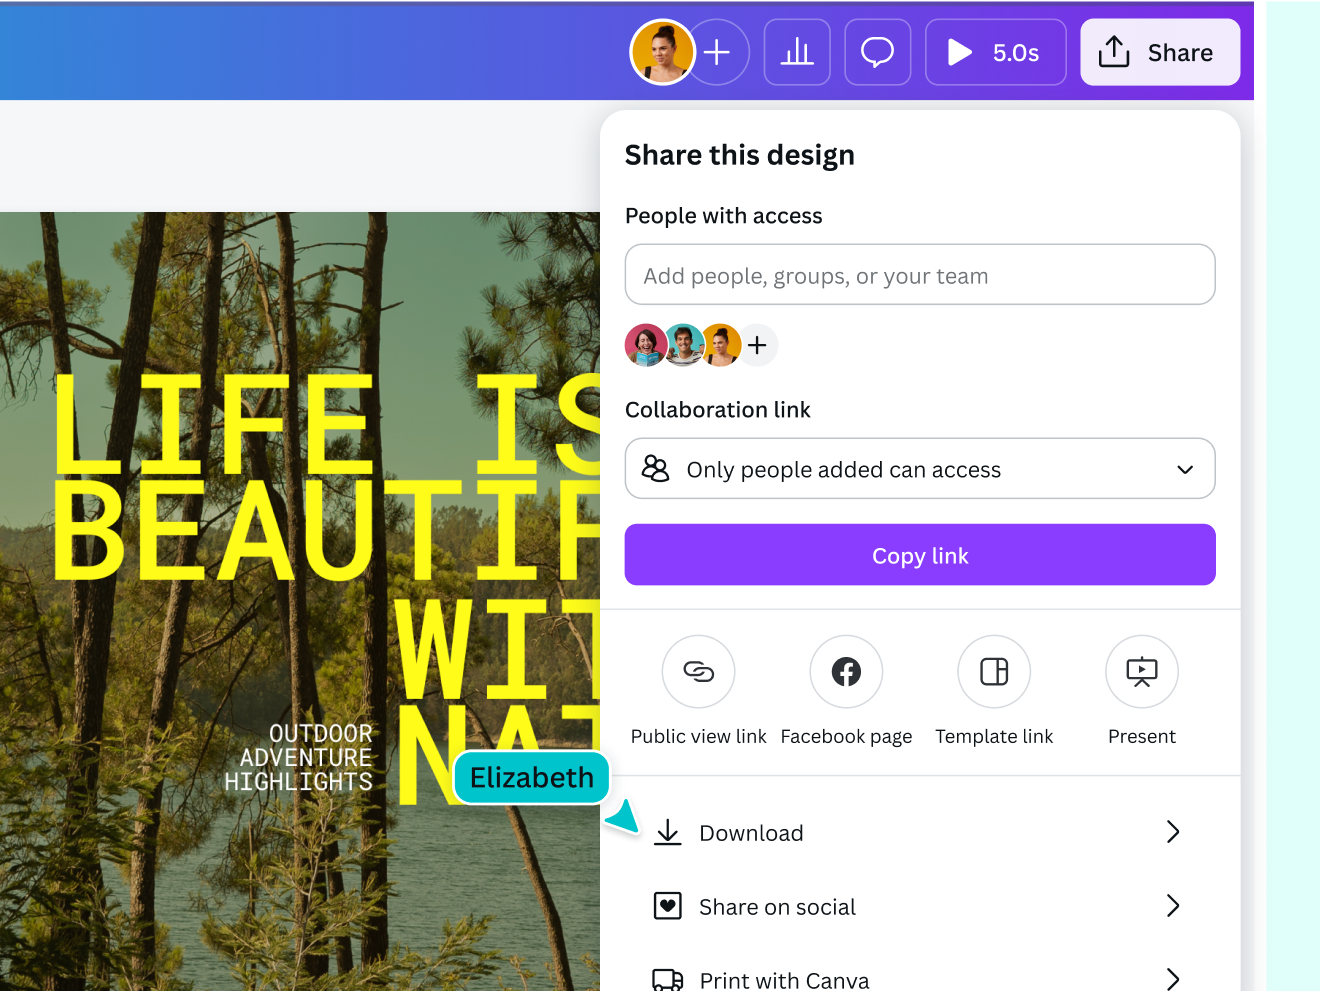The image size is (1320, 991).
Task: Click the Share button in the header
Action: [x=1160, y=52]
